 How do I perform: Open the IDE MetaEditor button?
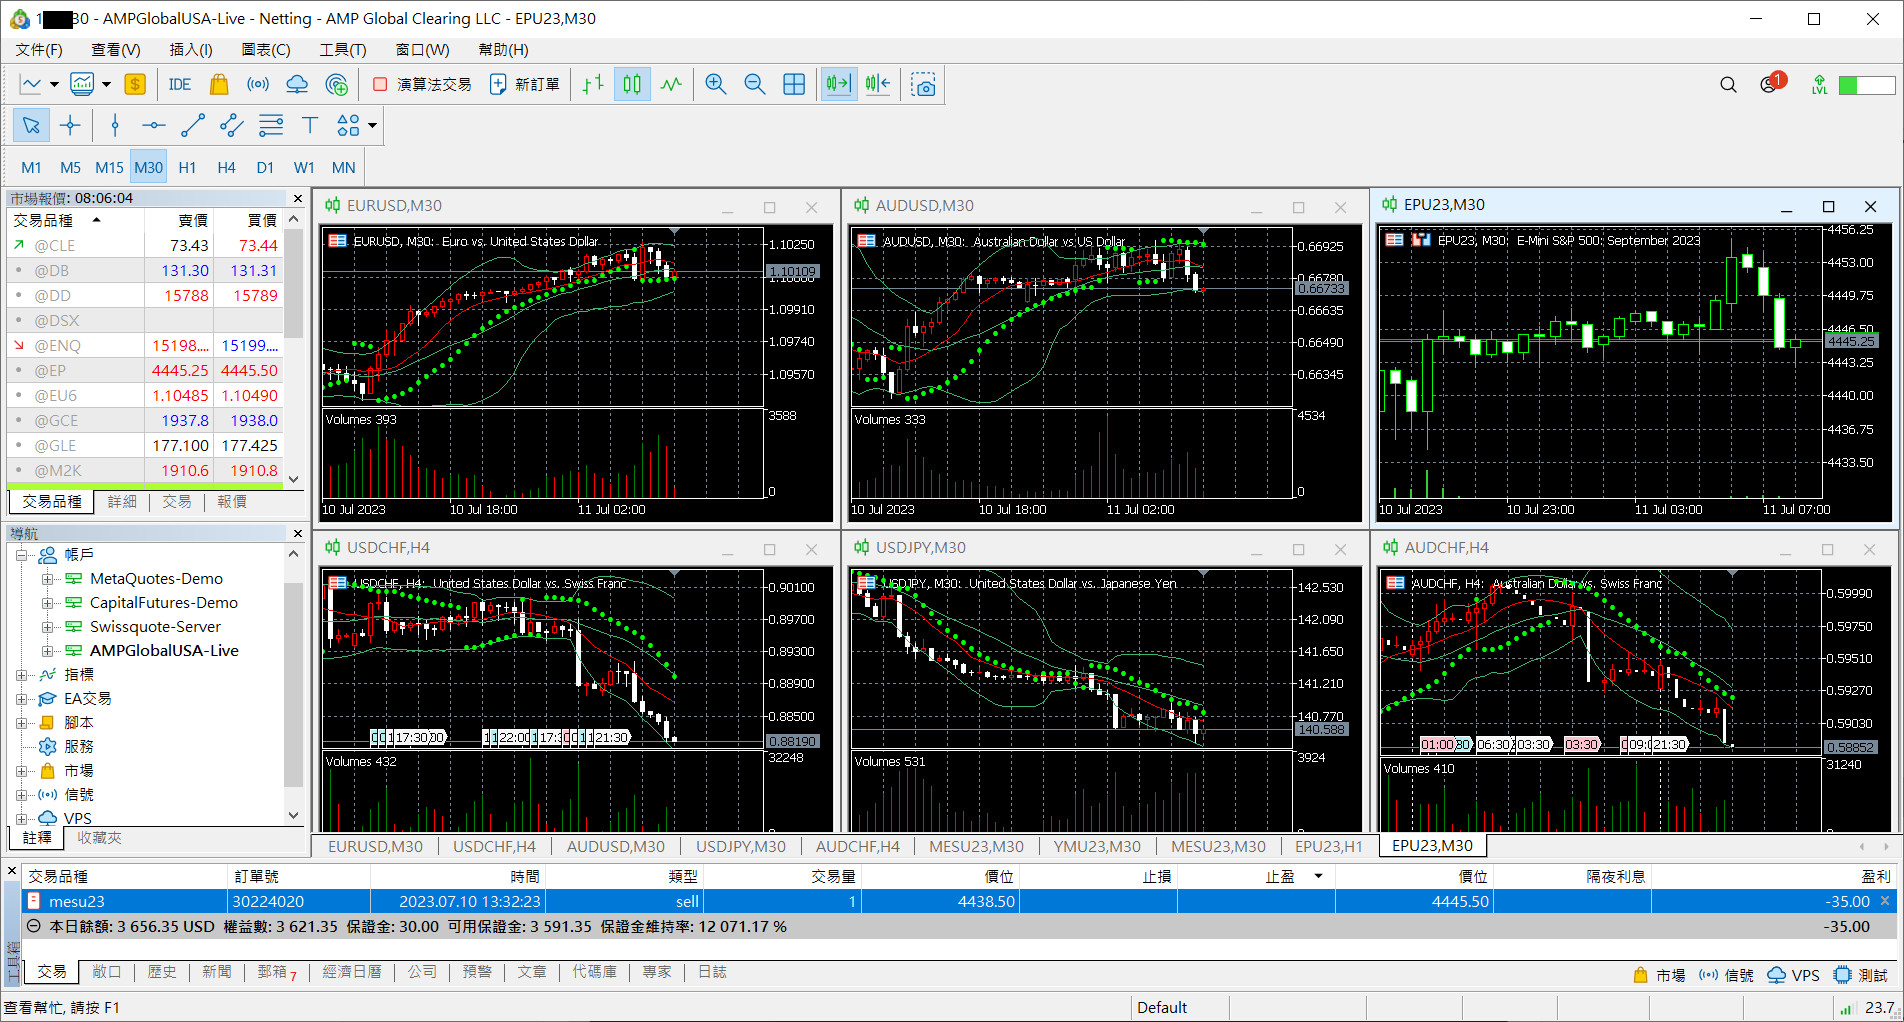click(x=180, y=85)
